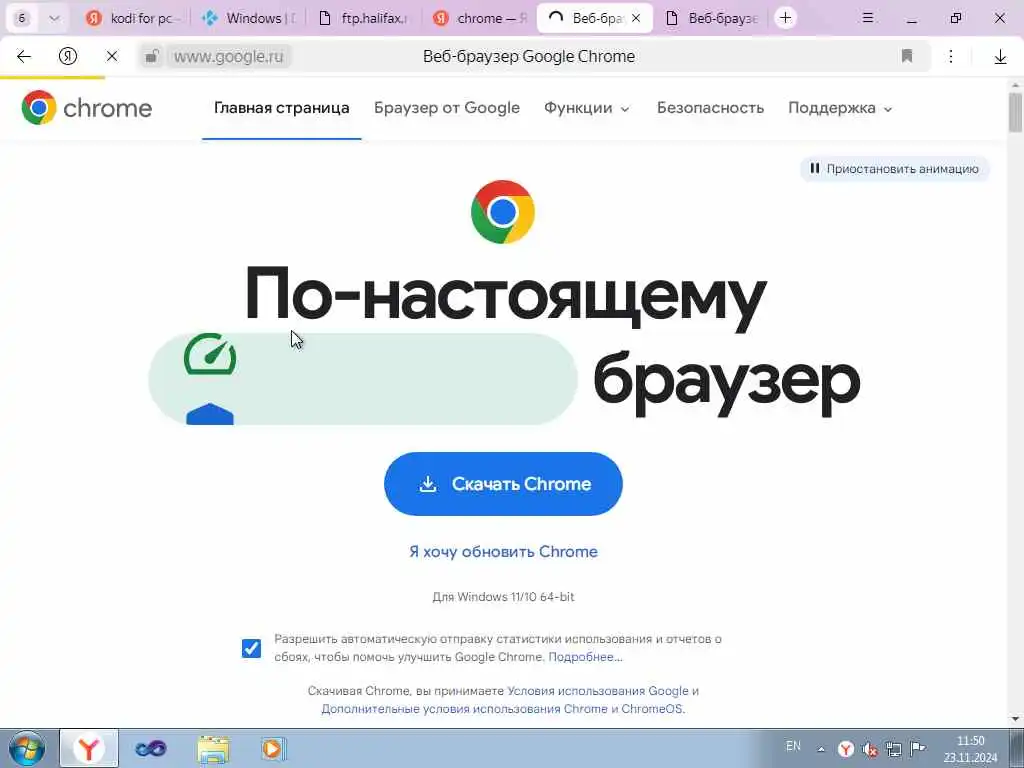
Task: Expand the Поддержка dropdown
Action: (x=840, y=108)
